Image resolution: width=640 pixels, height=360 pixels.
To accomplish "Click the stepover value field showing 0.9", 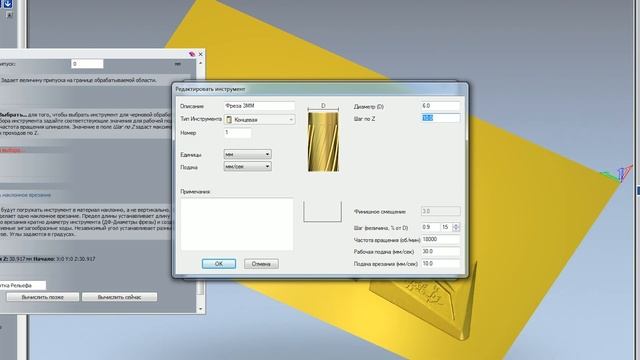I will point(430,227).
